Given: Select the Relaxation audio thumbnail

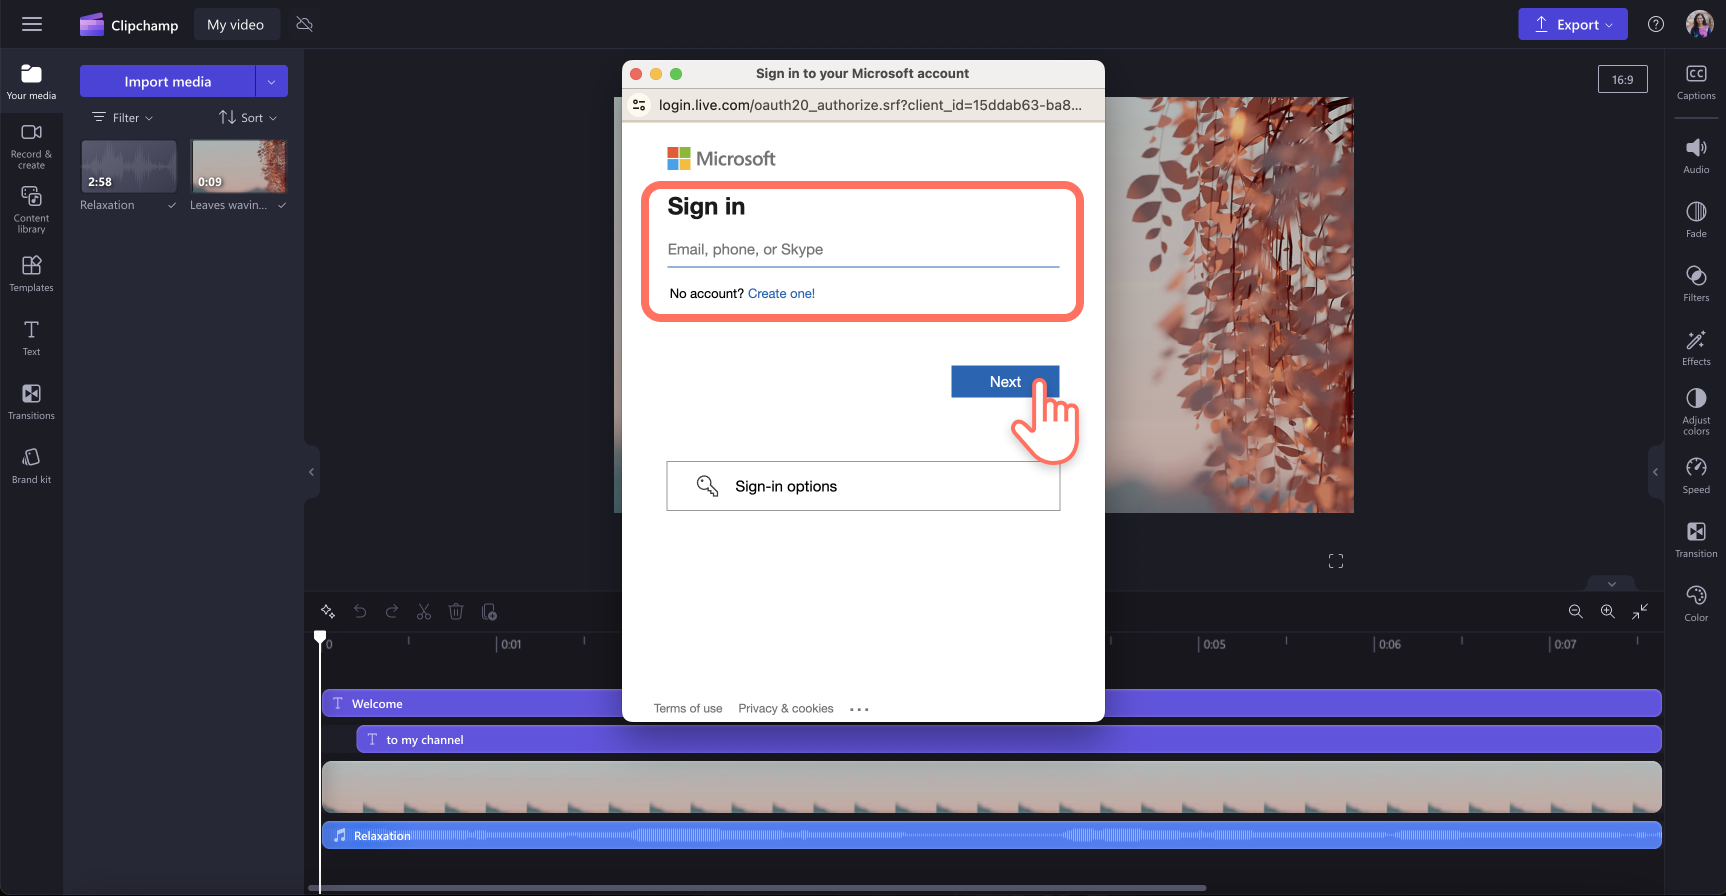Looking at the screenshot, I should coord(129,166).
